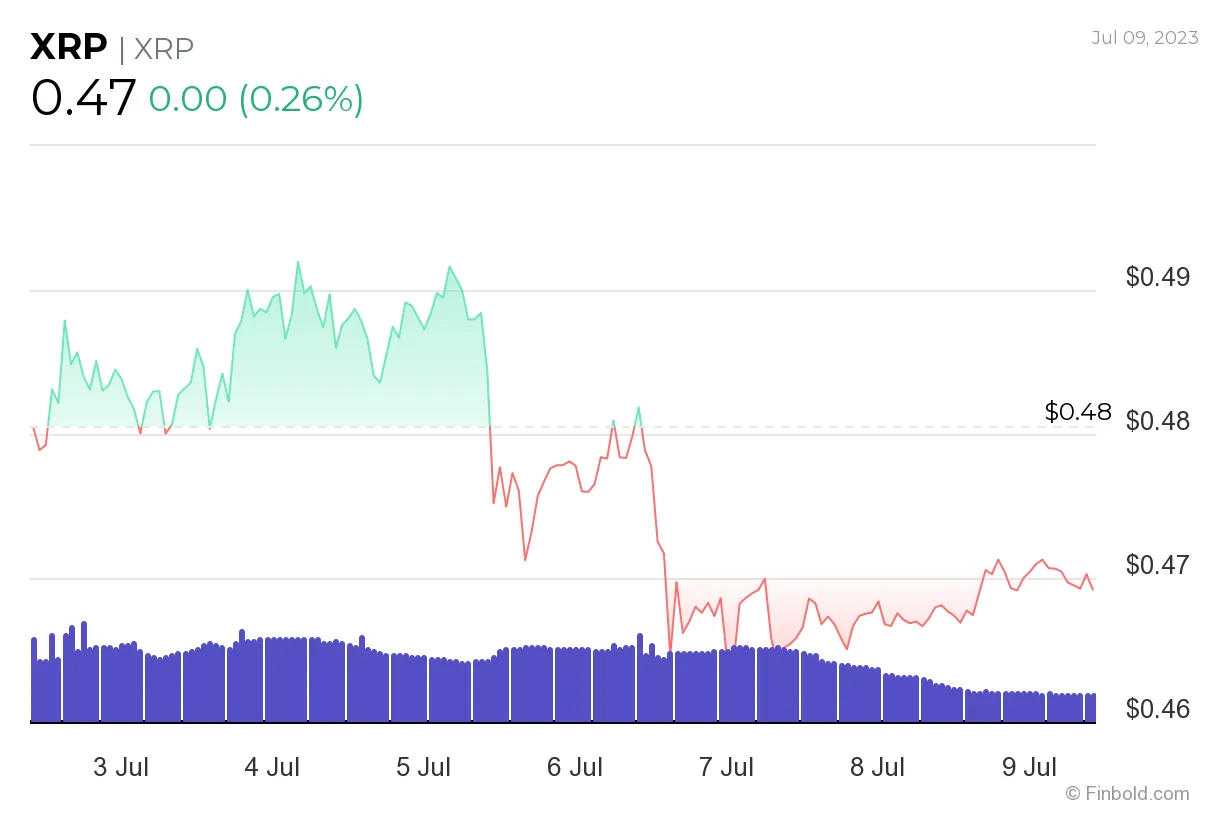The height and width of the screenshot is (820, 1220).
Task: Select the 6 Jul date label
Action: [x=575, y=768]
